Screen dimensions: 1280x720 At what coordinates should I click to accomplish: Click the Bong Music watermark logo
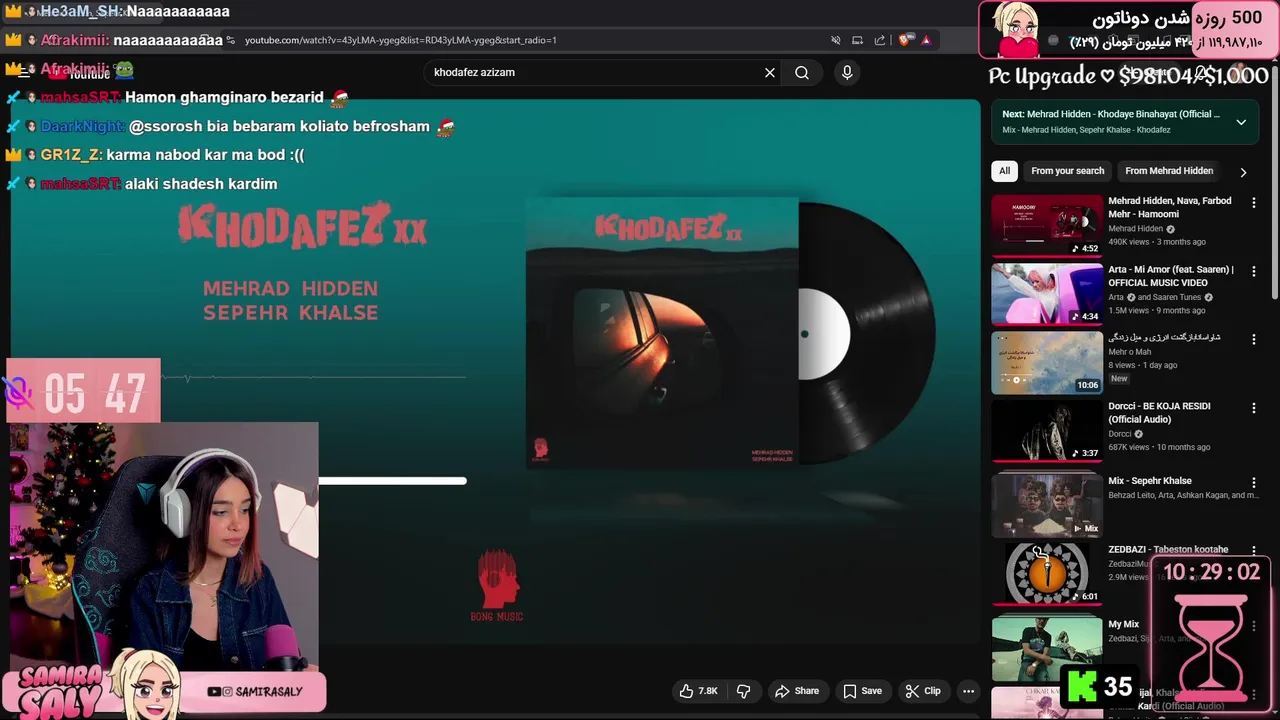click(497, 586)
